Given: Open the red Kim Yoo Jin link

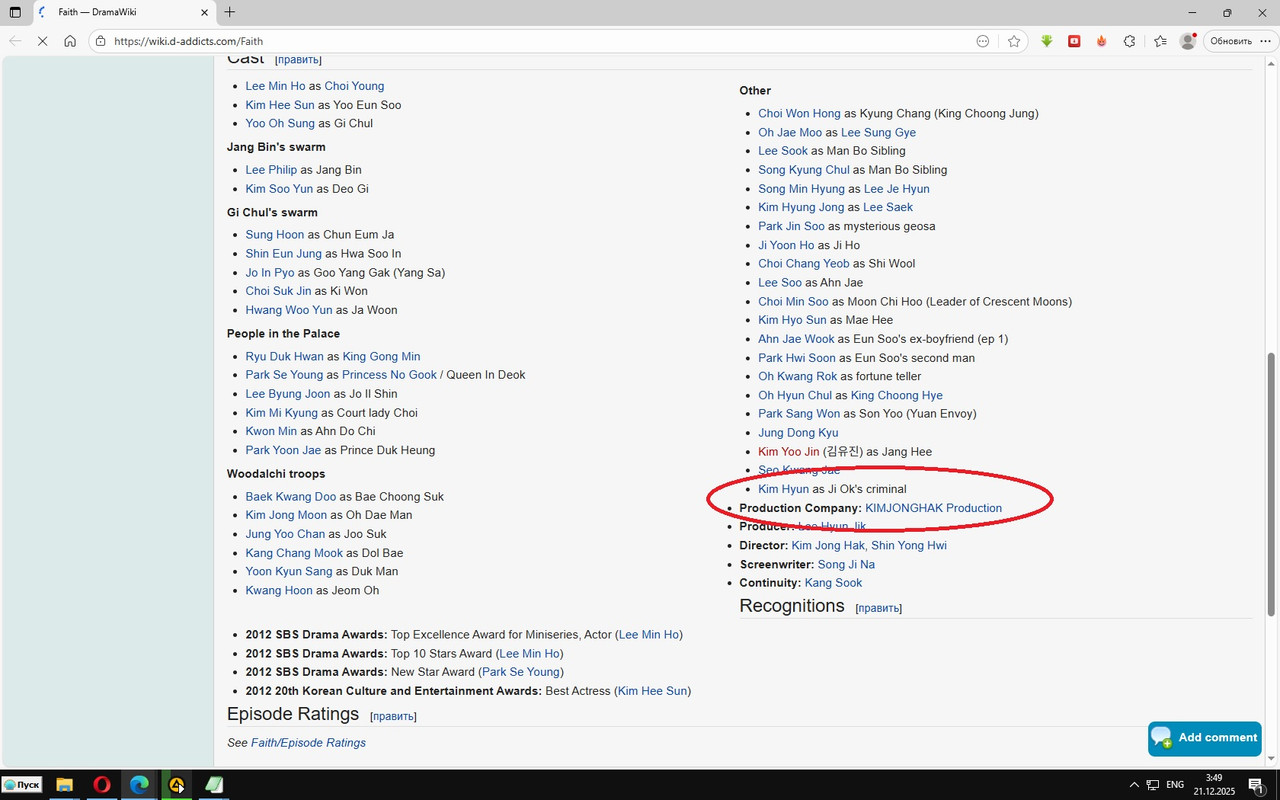Looking at the screenshot, I should (x=788, y=452).
